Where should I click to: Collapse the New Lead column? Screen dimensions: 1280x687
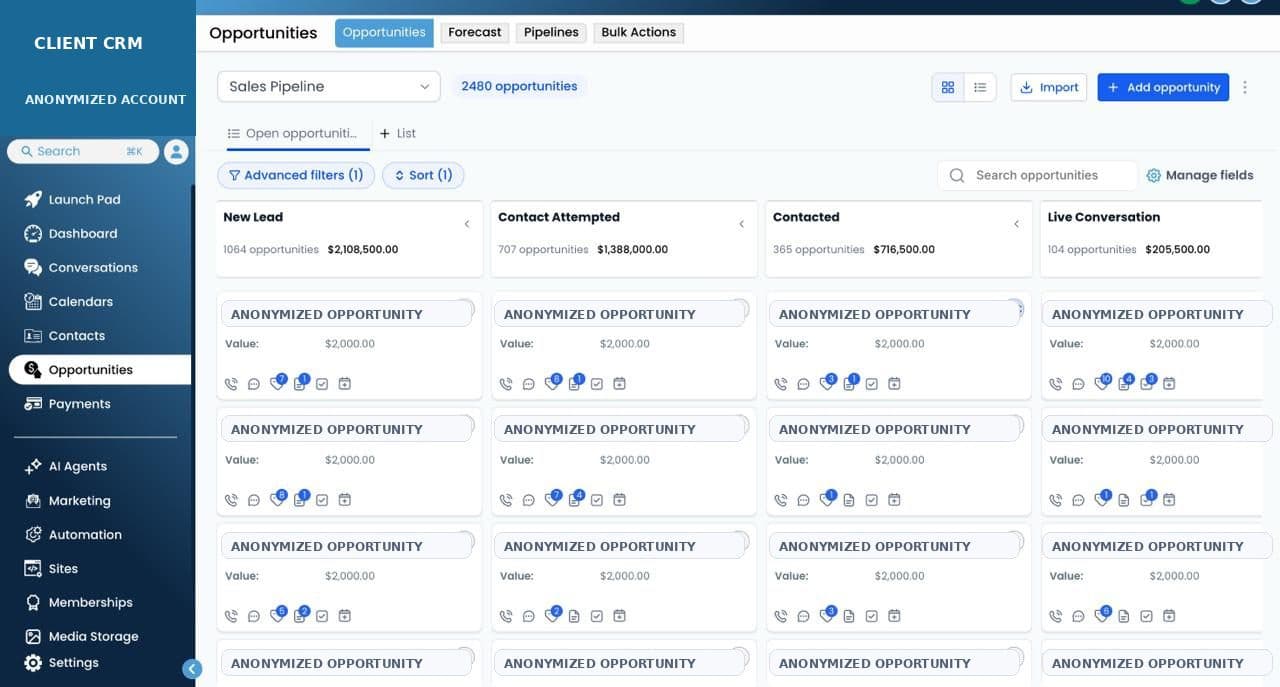(467, 224)
